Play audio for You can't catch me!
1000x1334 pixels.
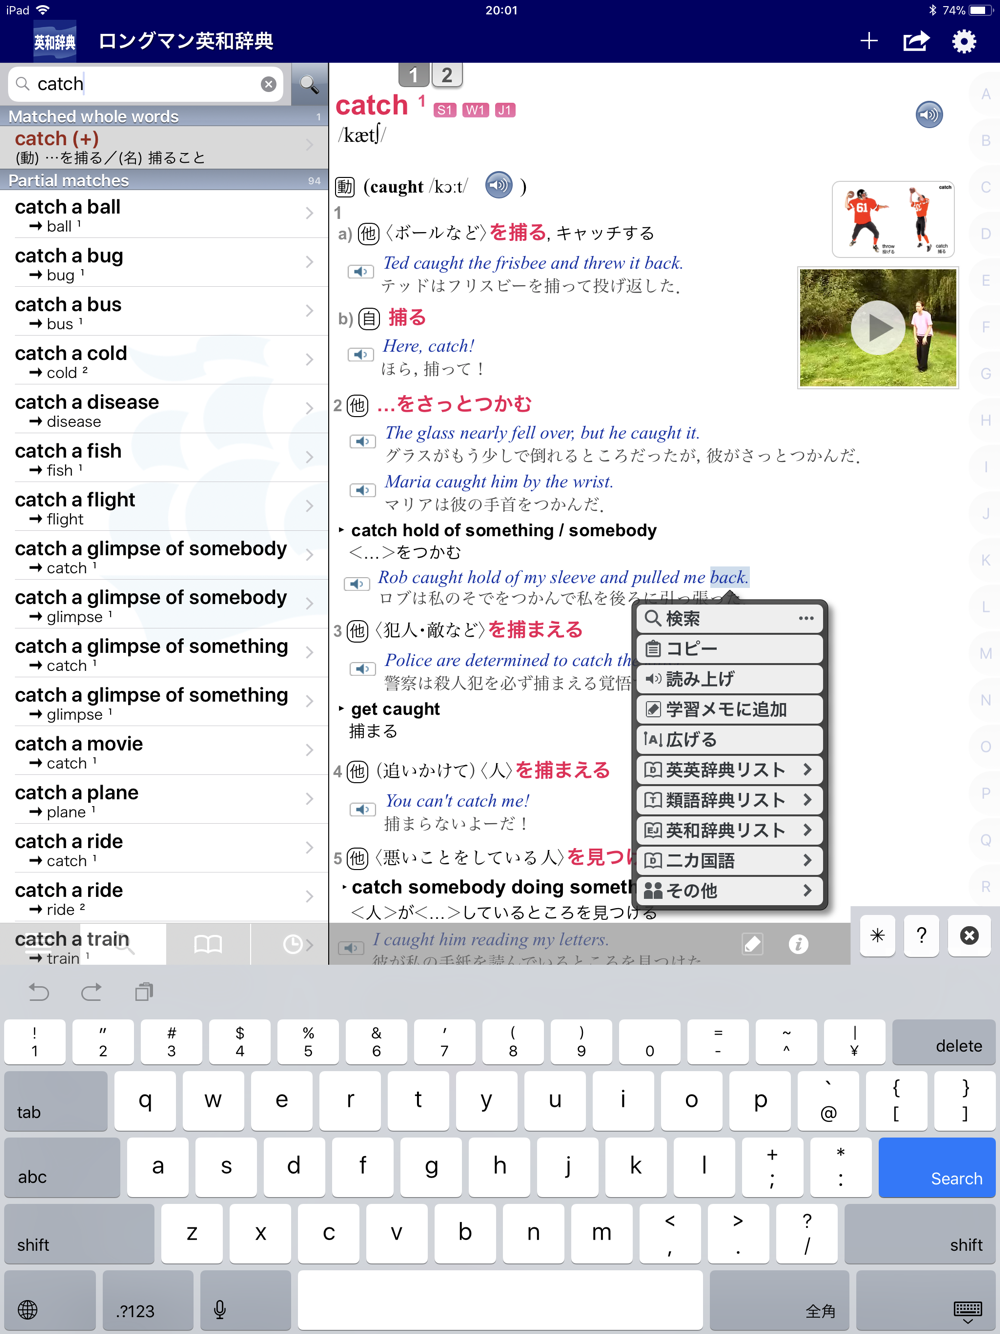[x=362, y=809]
